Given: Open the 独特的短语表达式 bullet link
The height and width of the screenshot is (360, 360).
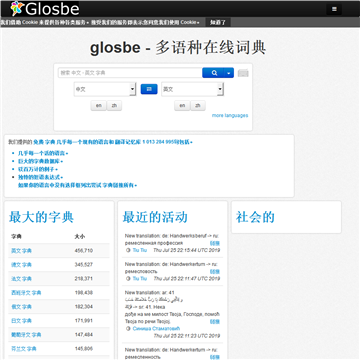Looking at the screenshot, I should [x=39, y=177].
